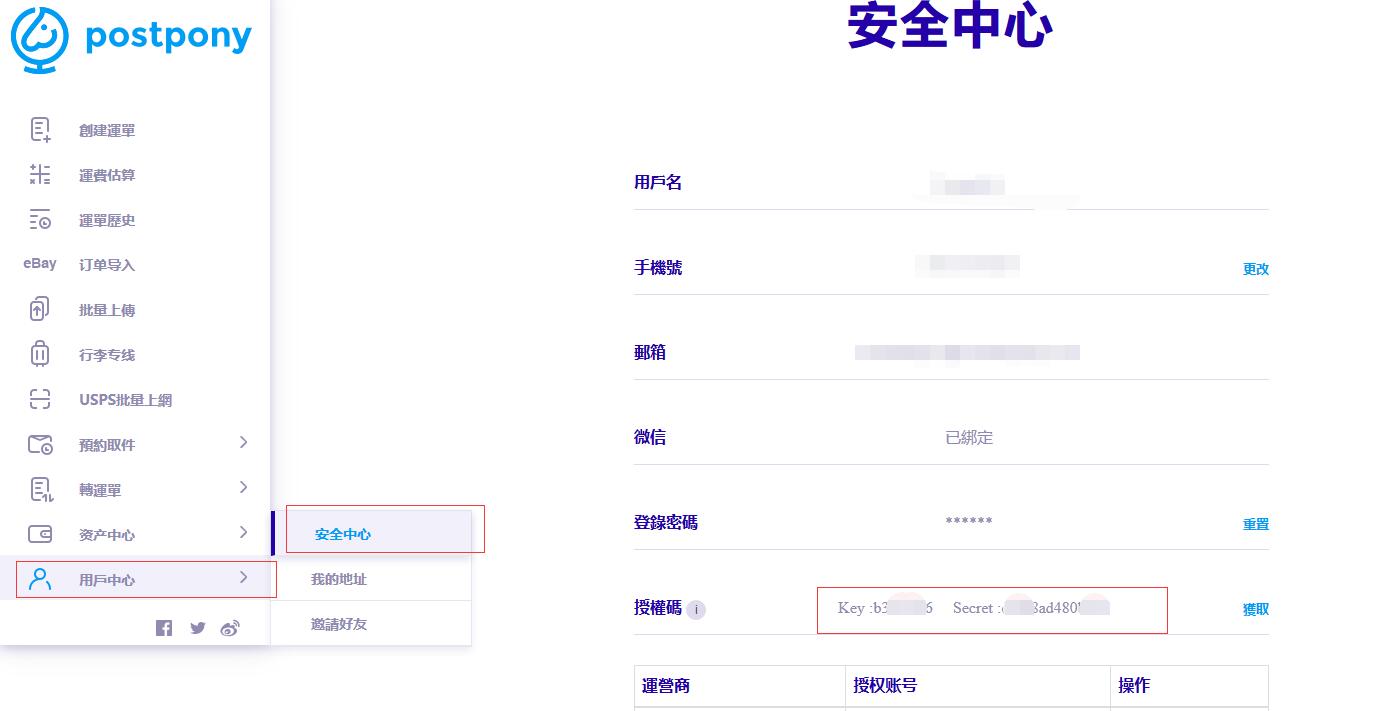Select 我的地址 in the submenu
Screen dimensions: 1392x711
[x=339, y=579]
